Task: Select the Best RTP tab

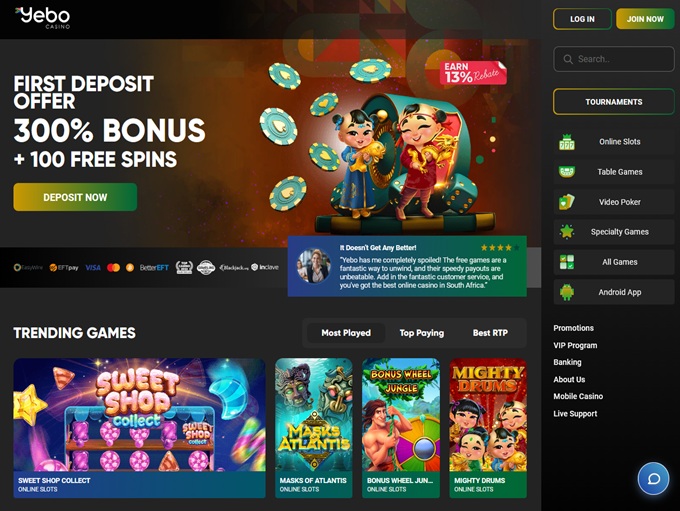Action: click(x=490, y=333)
